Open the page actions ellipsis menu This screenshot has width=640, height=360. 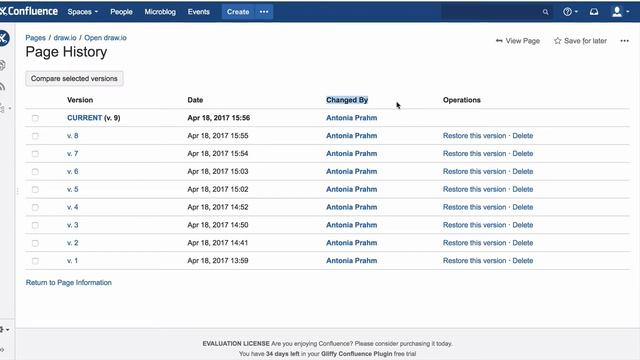[x=624, y=41]
